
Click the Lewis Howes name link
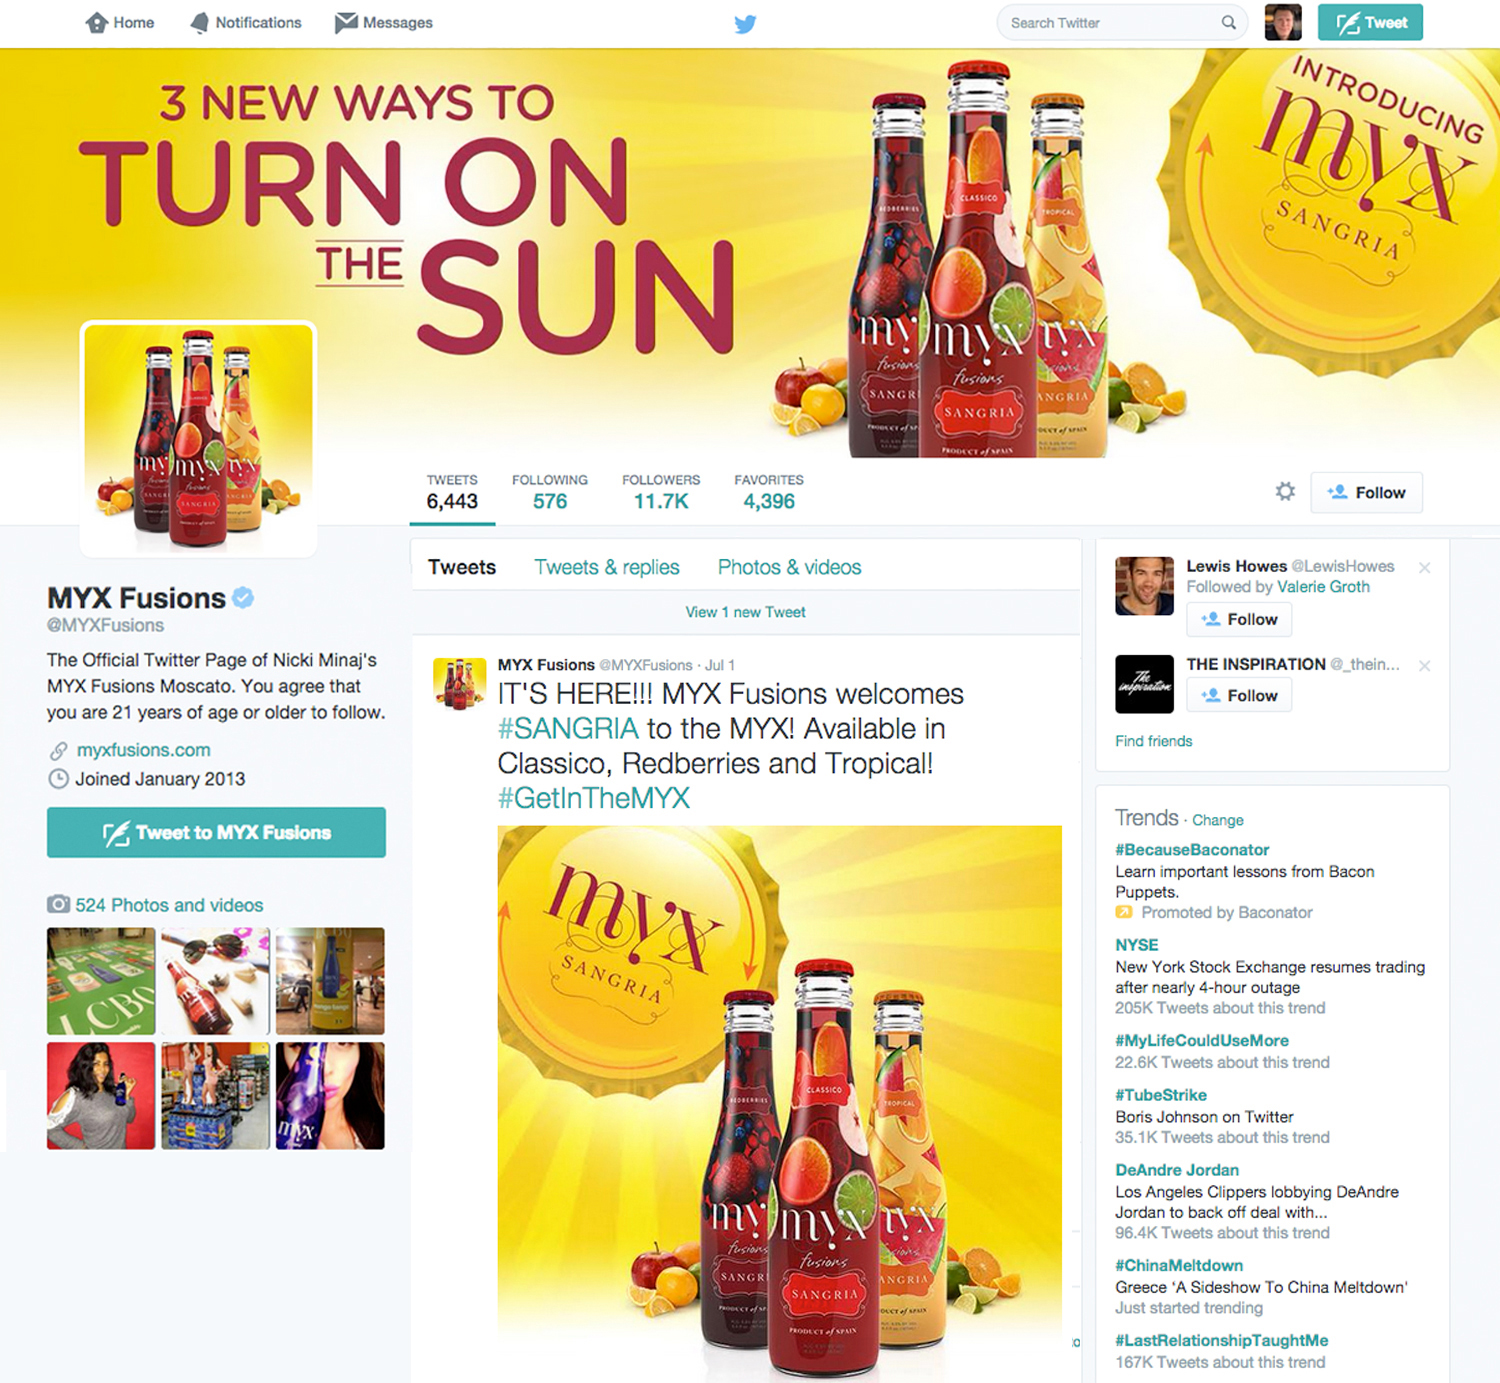tap(1236, 566)
